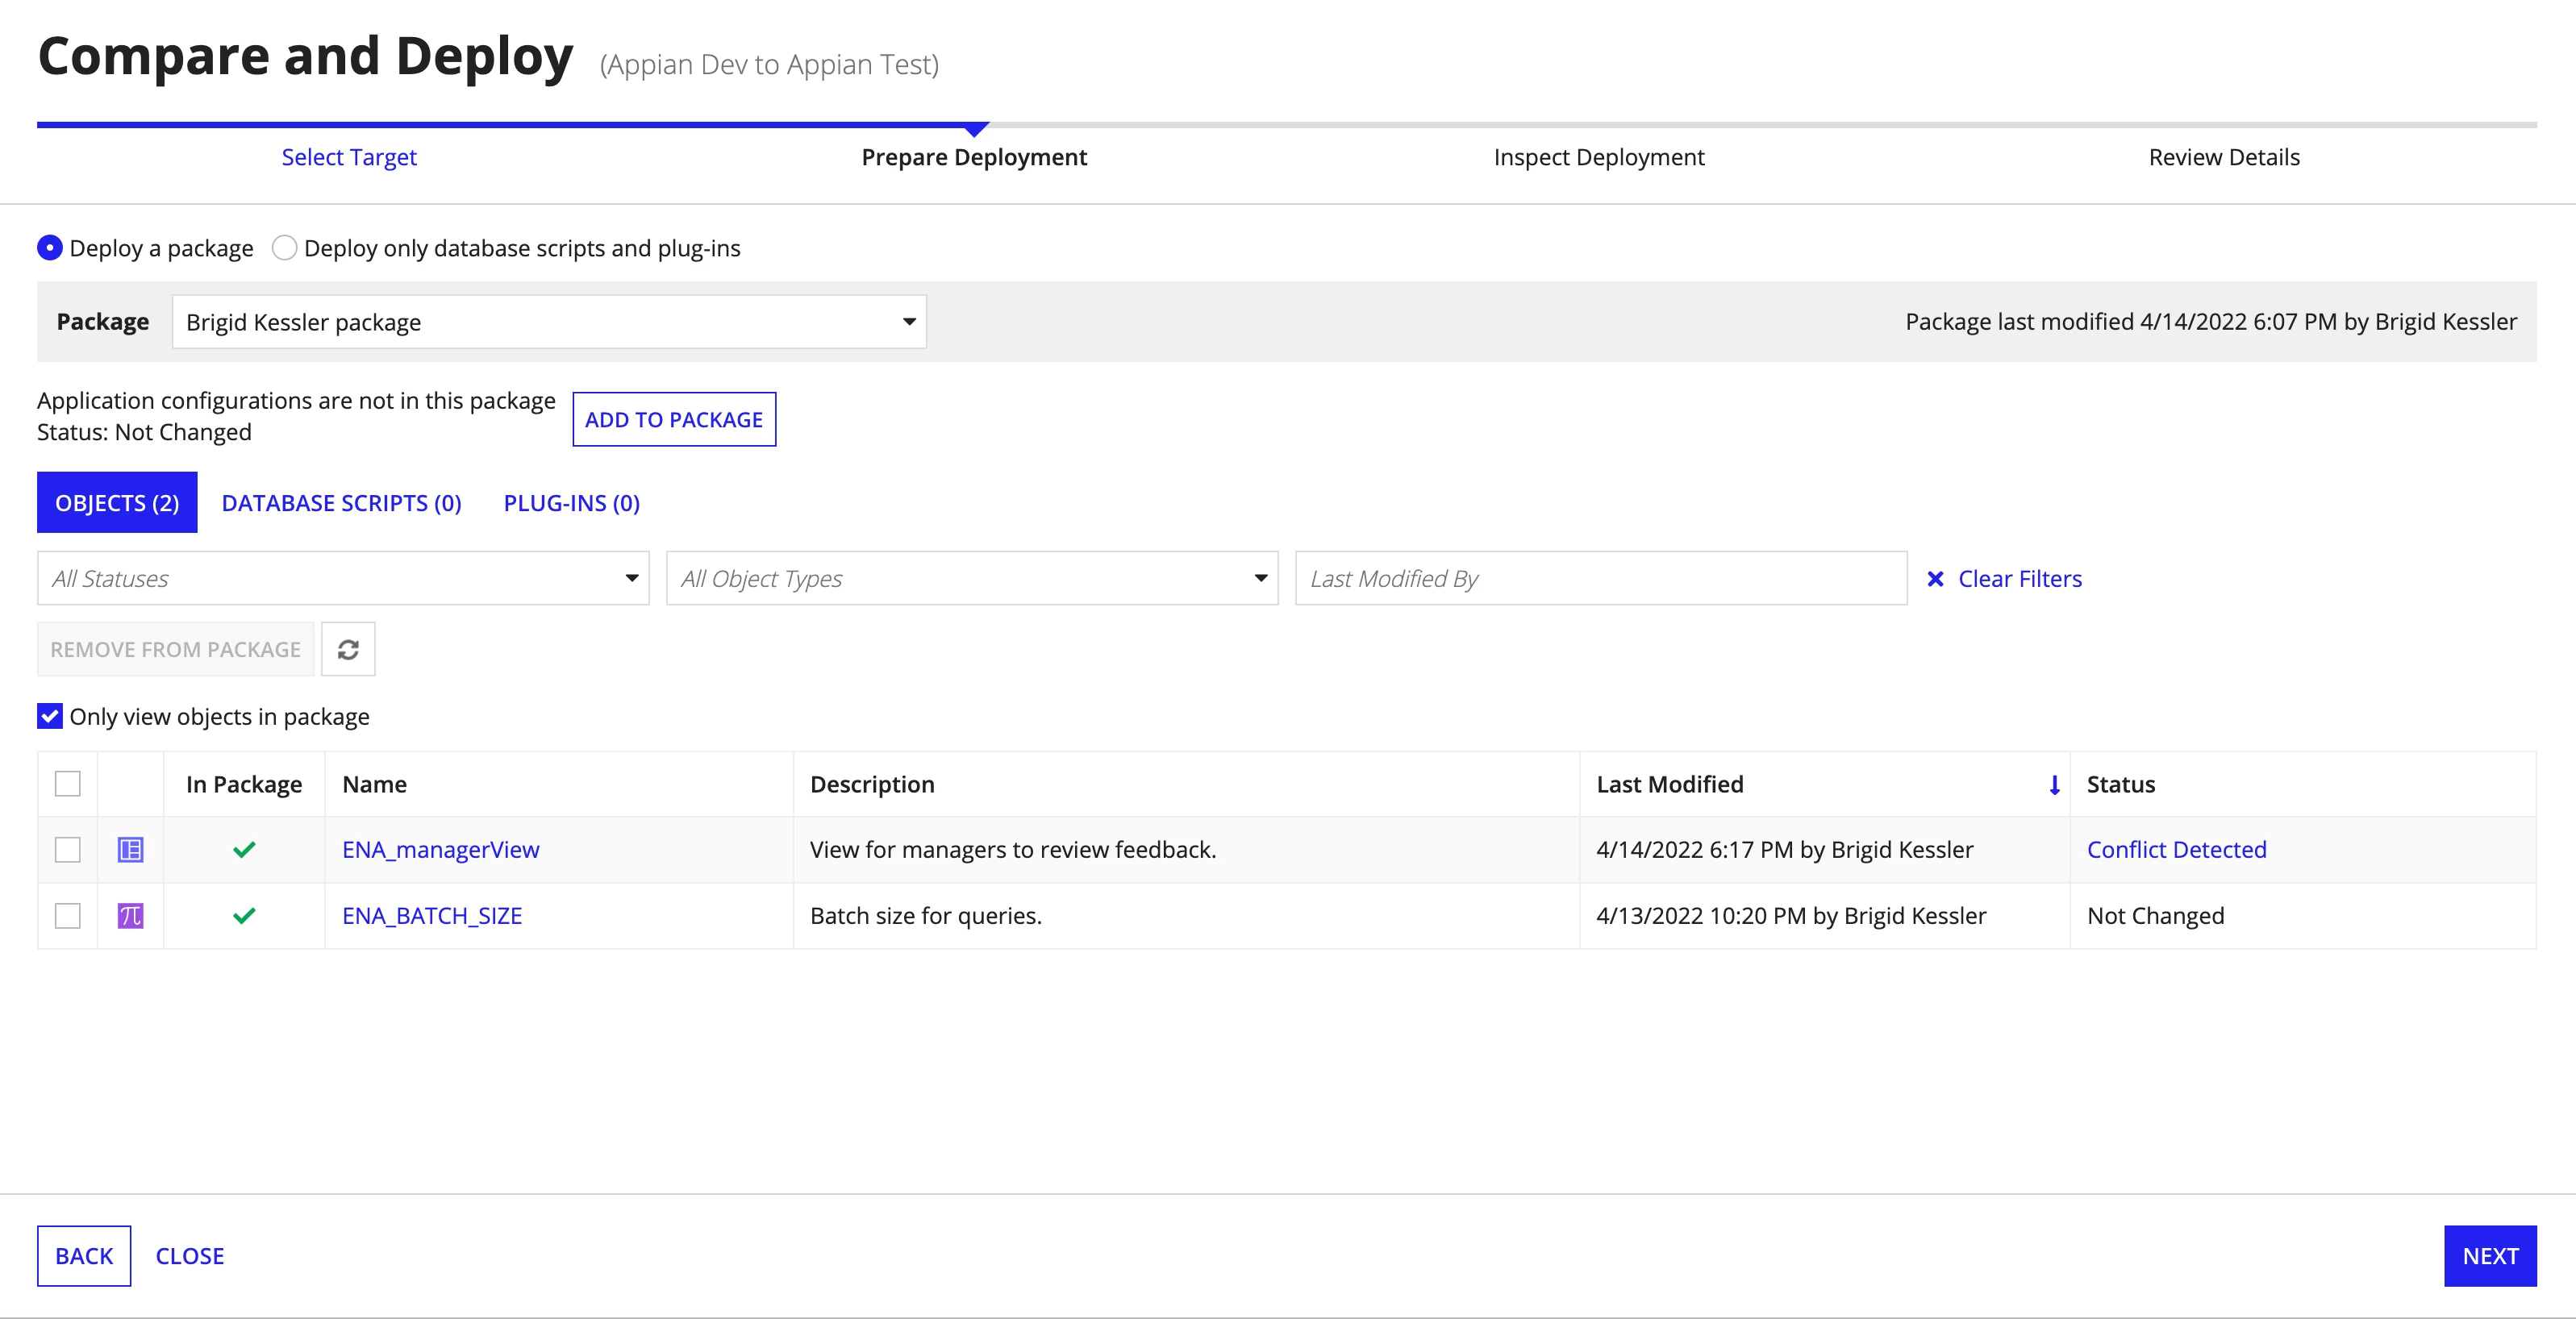Click the refresh objects icon button

tap(348, 649)
